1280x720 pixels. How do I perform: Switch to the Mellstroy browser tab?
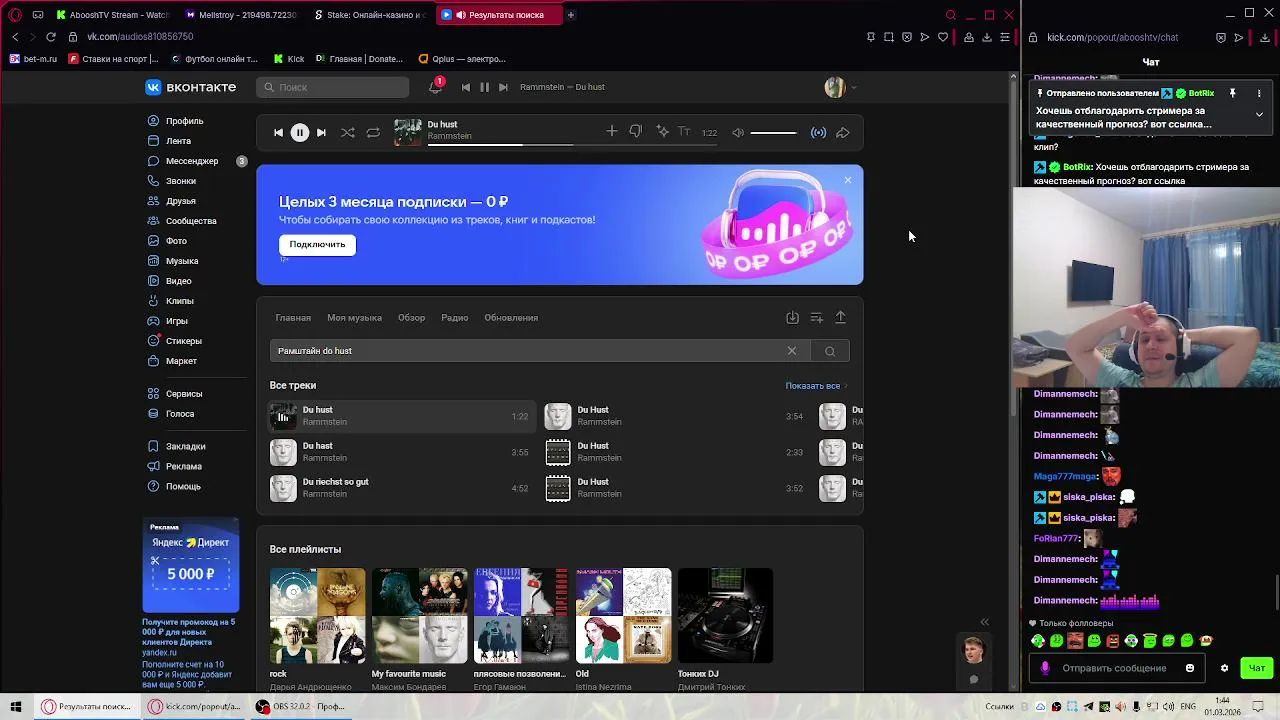tap(240, 15)
